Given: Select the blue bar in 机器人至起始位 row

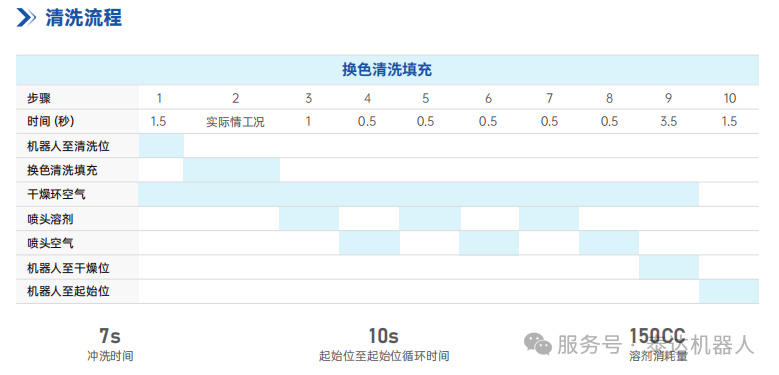Looking at the screenshot, I should [x=729, y=291].
